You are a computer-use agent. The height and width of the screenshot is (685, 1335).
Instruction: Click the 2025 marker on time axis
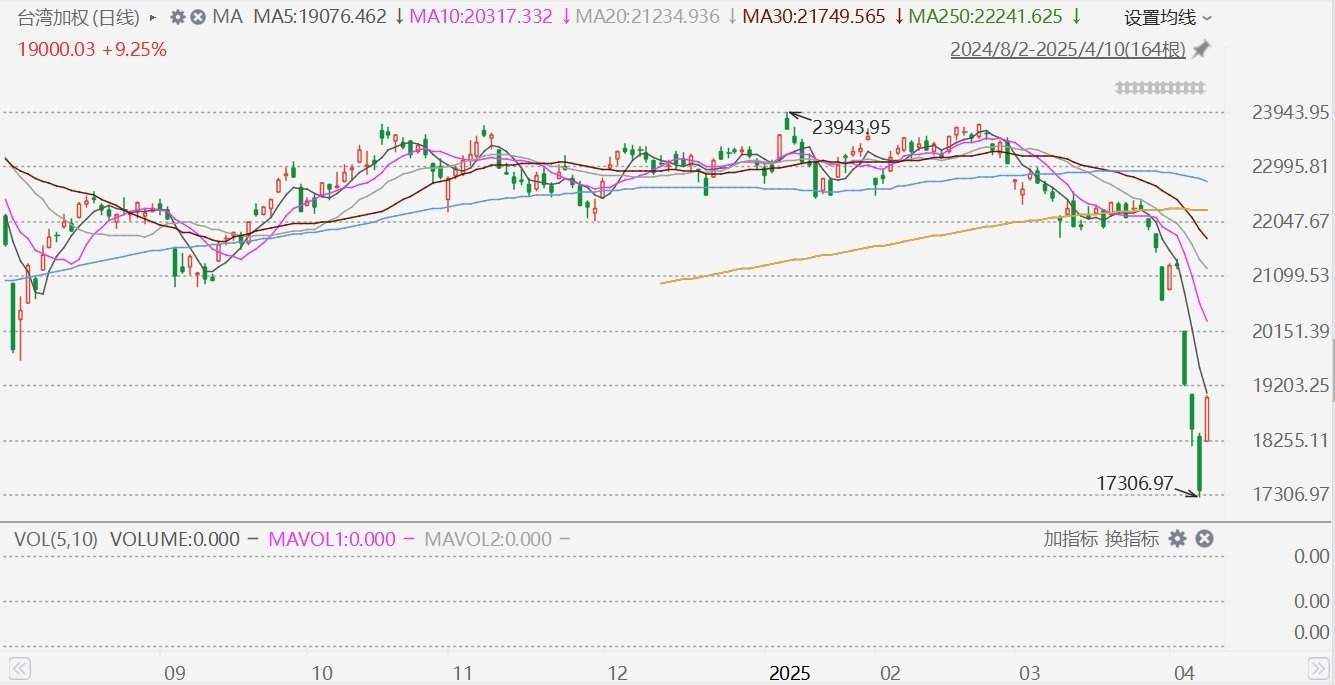click(x=789, y=671)
